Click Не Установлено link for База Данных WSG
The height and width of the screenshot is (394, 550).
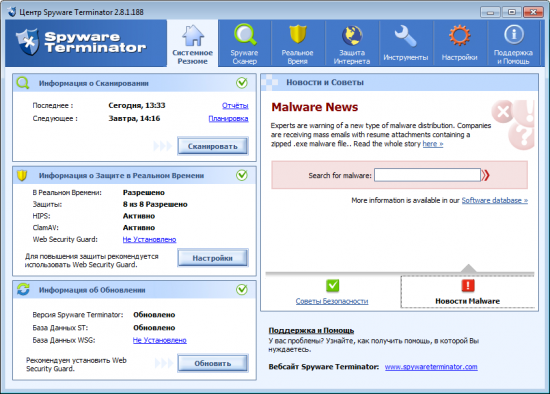160,340
